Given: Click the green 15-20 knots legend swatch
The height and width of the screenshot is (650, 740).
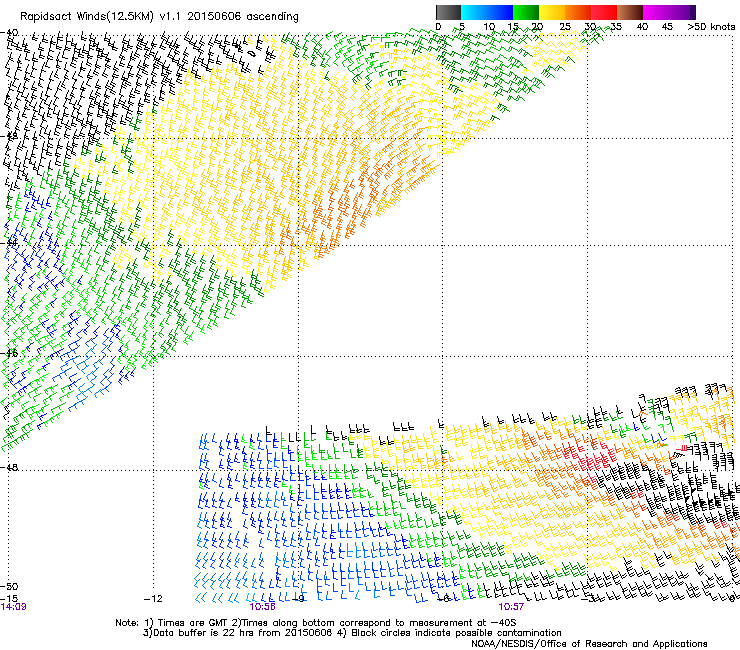Looking at the screenshot, I should tap(526, 12).
